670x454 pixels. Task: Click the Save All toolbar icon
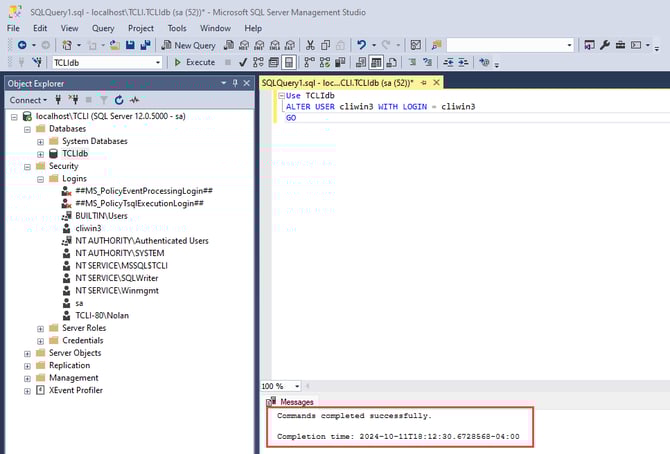click(x=145, y=45)
